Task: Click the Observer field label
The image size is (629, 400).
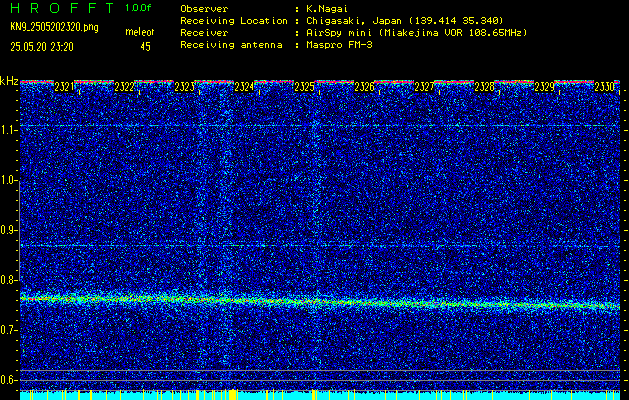Action: [204, 8]
